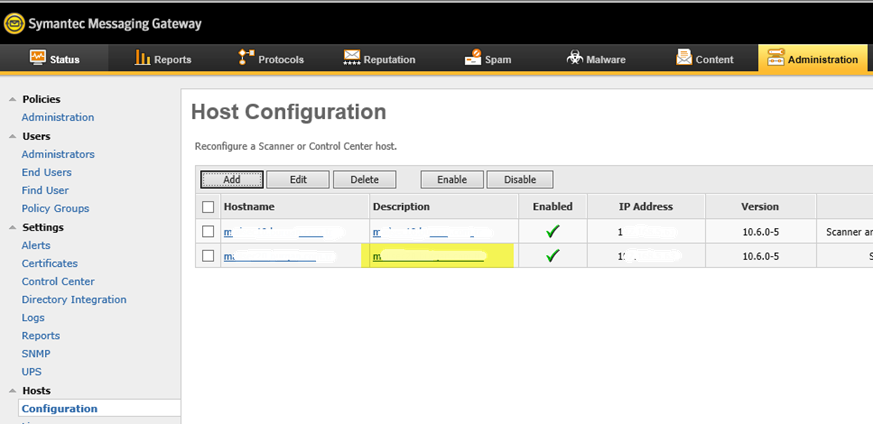The width and height of the screenshot is (873, 424).
Task: Open Administration link under Policies
Action: pos(58,117)
